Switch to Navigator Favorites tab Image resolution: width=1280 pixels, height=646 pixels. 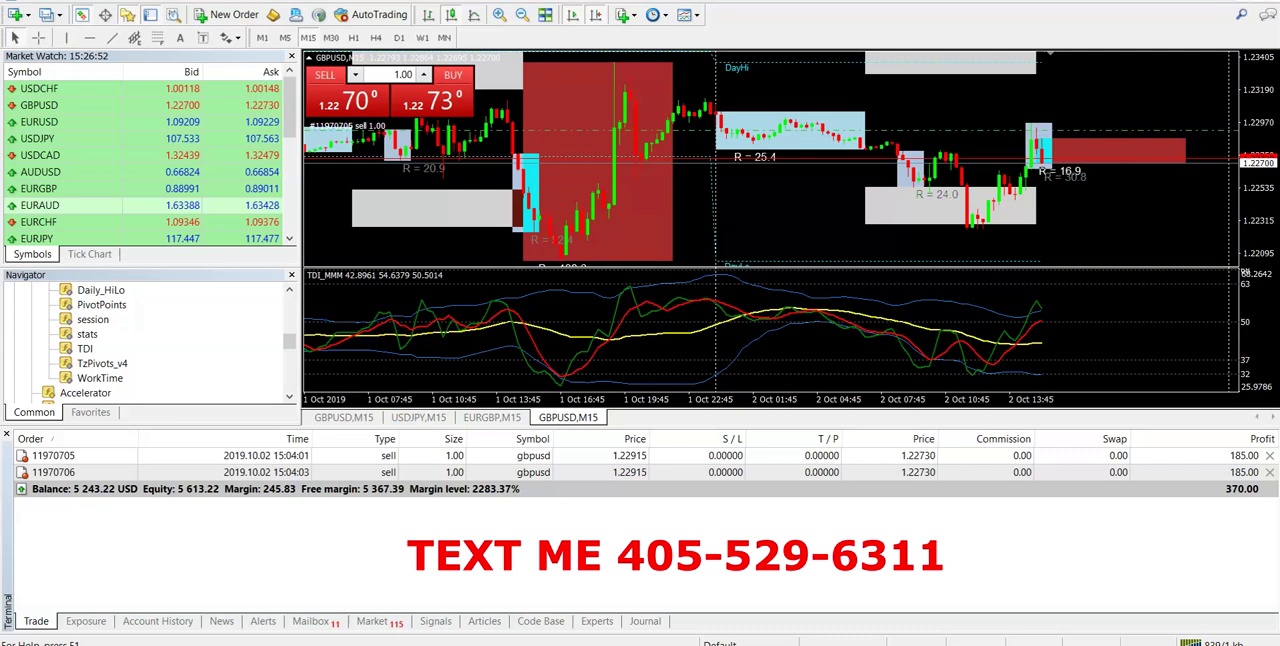pos(90,412)
